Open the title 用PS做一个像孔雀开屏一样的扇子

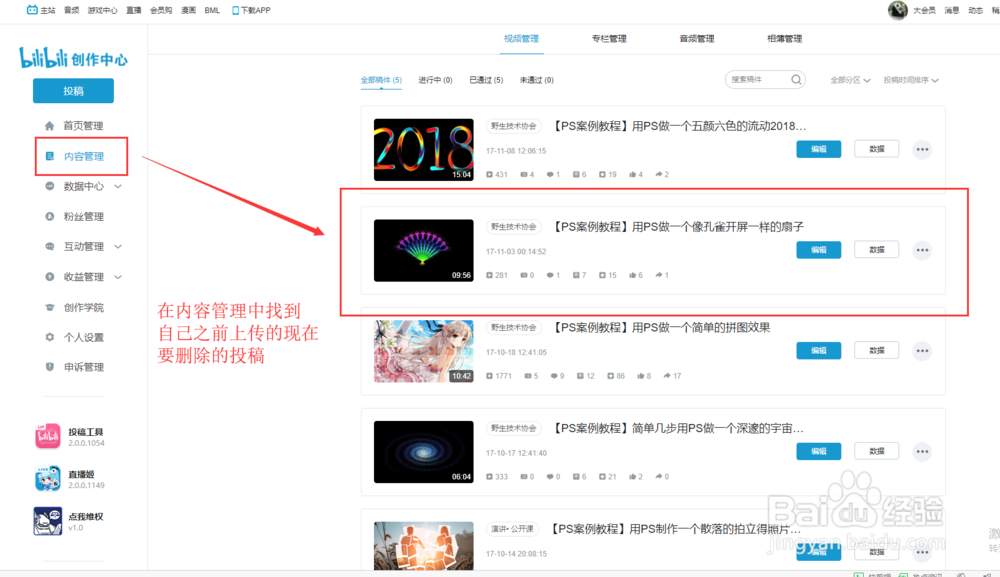[x=677, y=226]
